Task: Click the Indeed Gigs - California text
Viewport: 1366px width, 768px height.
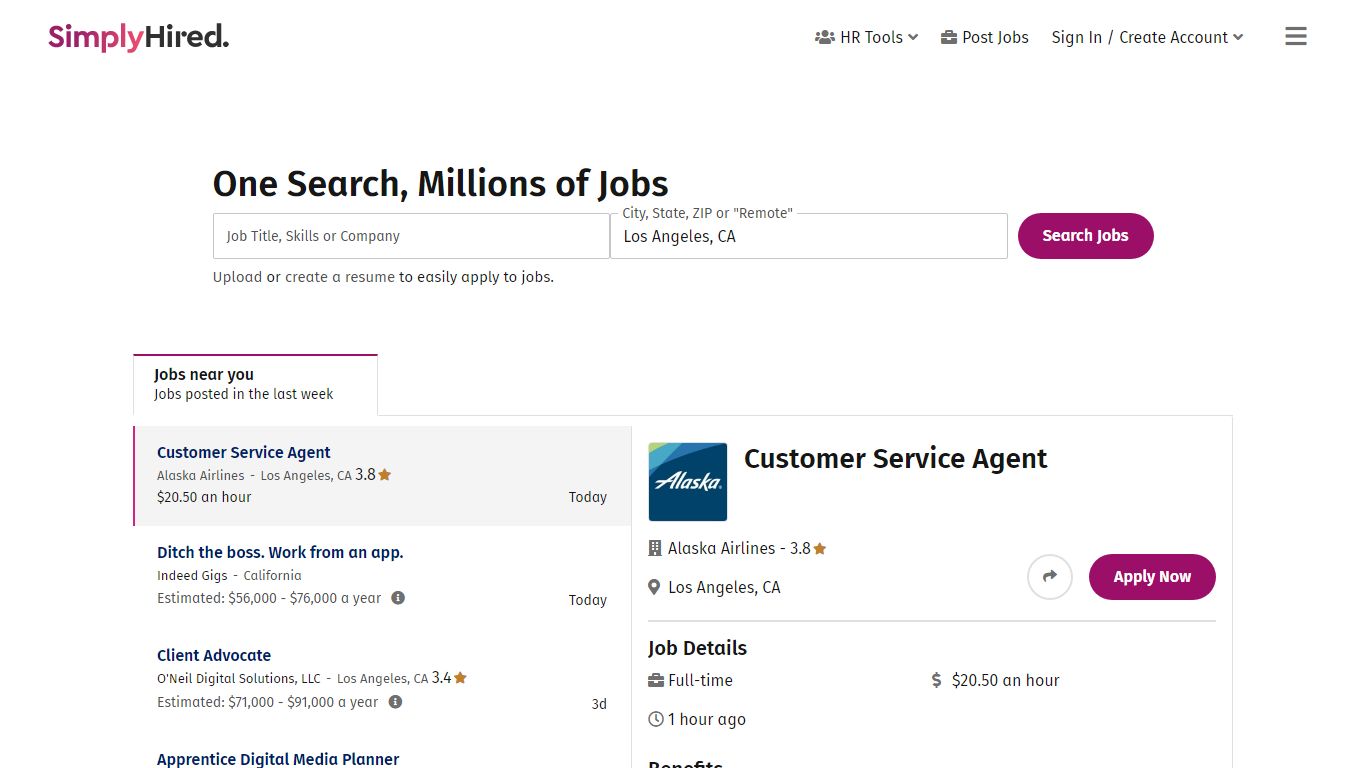Action: tap(229, 575)
